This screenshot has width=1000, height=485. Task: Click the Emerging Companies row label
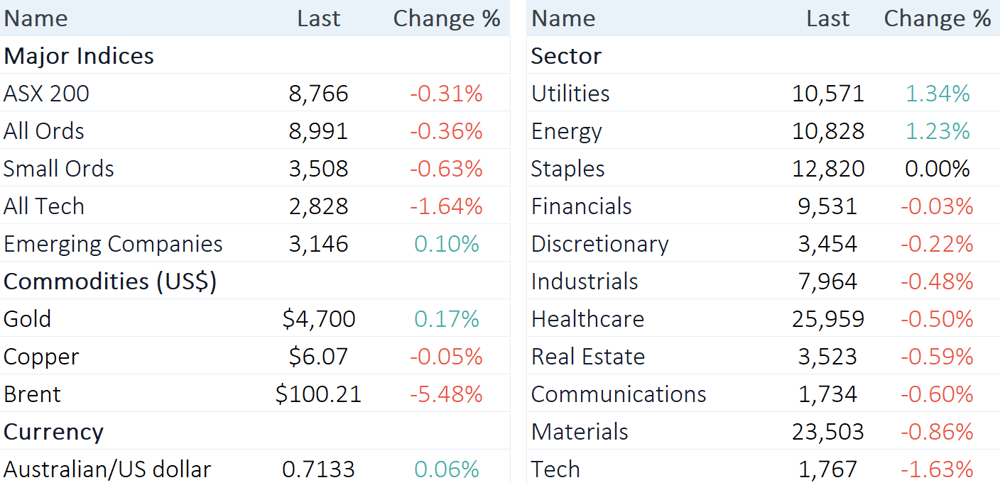(x=113, y=244)
